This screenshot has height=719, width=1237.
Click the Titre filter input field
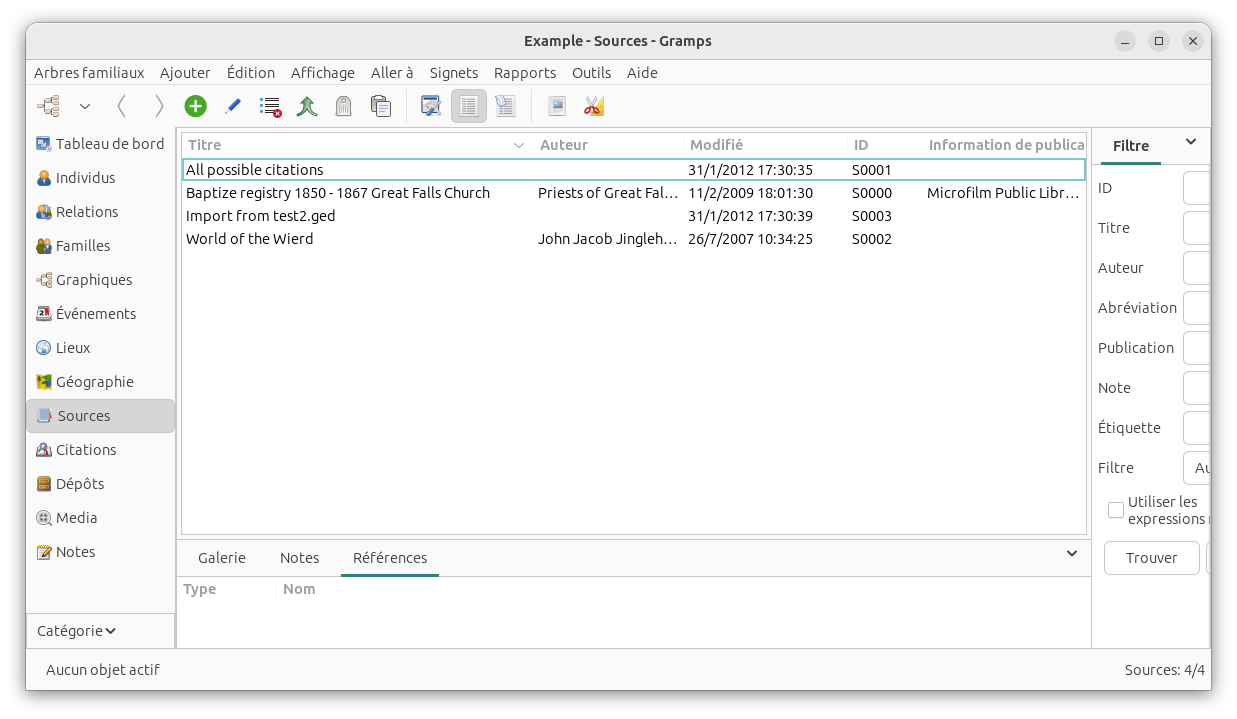click(x=1197, y=228)
